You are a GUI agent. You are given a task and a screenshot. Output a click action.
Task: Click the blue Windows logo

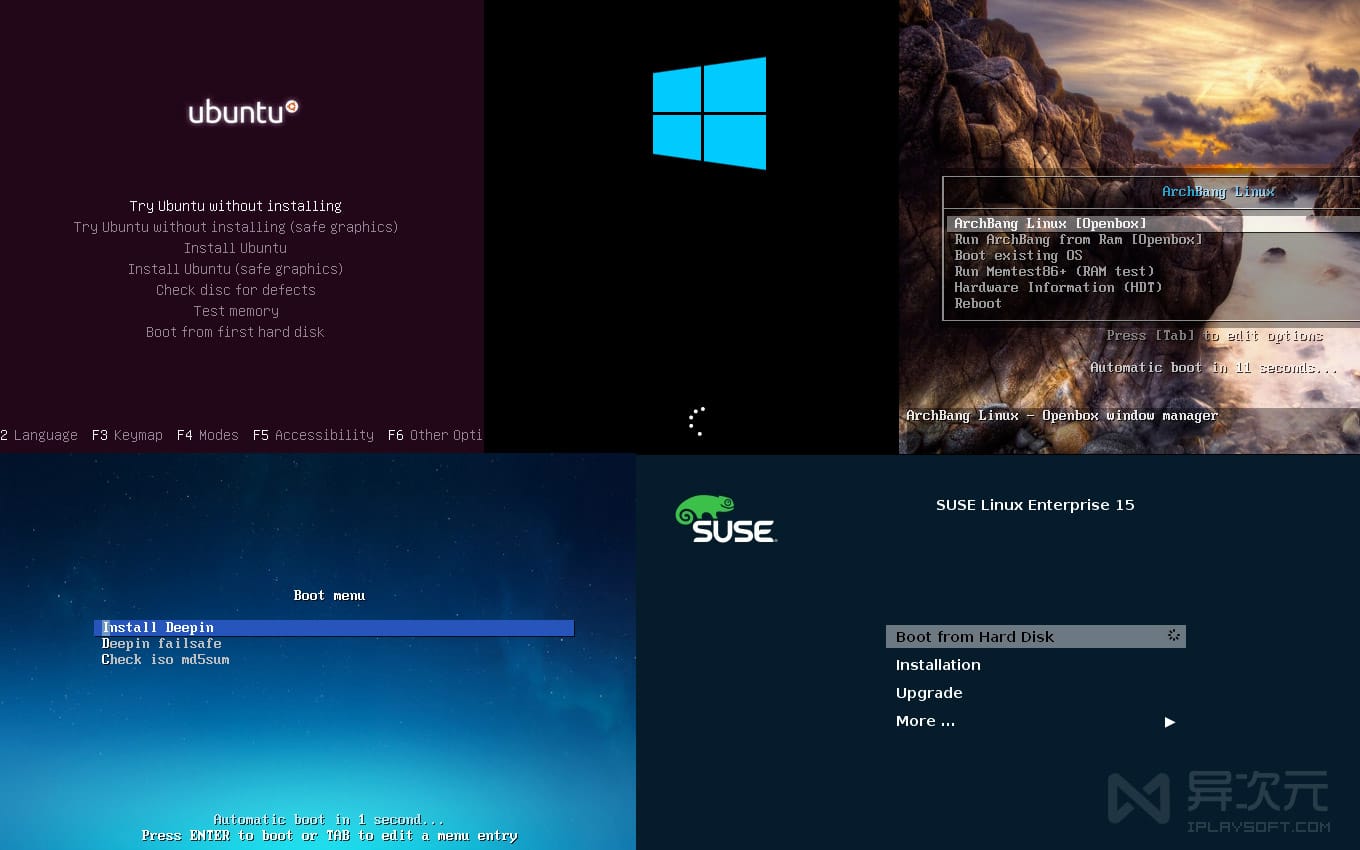tap(709, 113)
